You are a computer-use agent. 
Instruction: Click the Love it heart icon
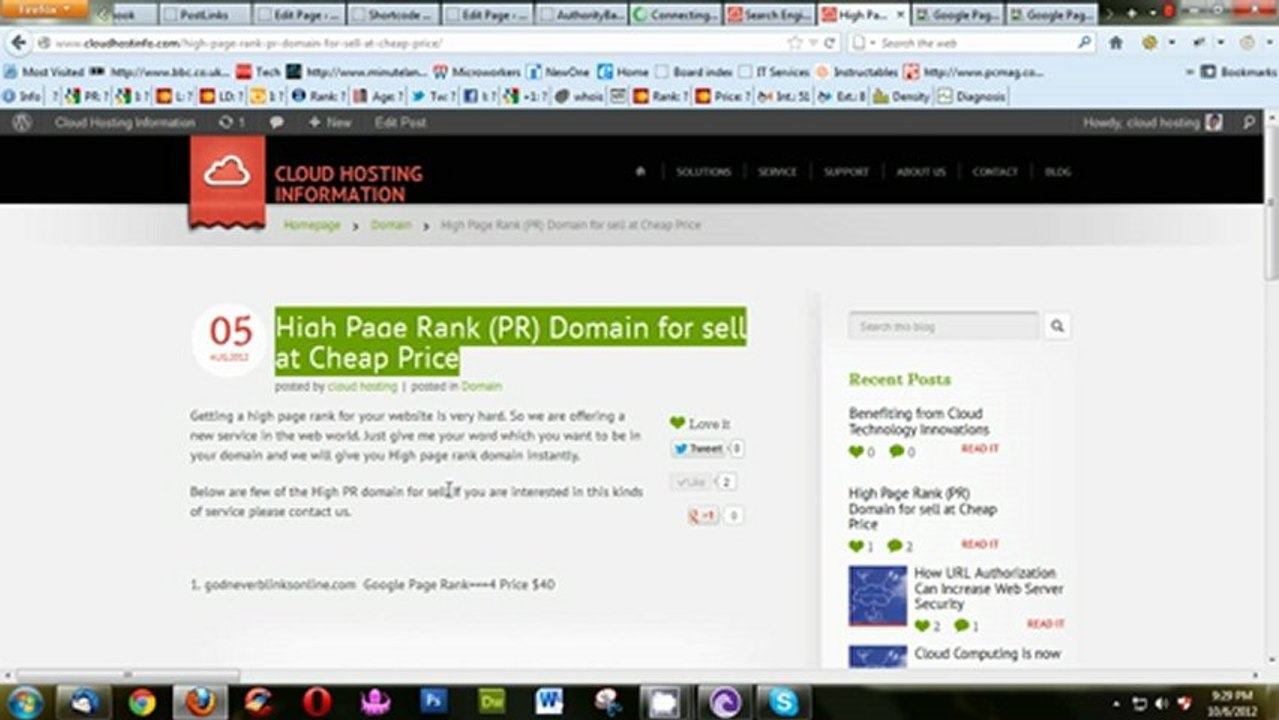click(677, 423)
